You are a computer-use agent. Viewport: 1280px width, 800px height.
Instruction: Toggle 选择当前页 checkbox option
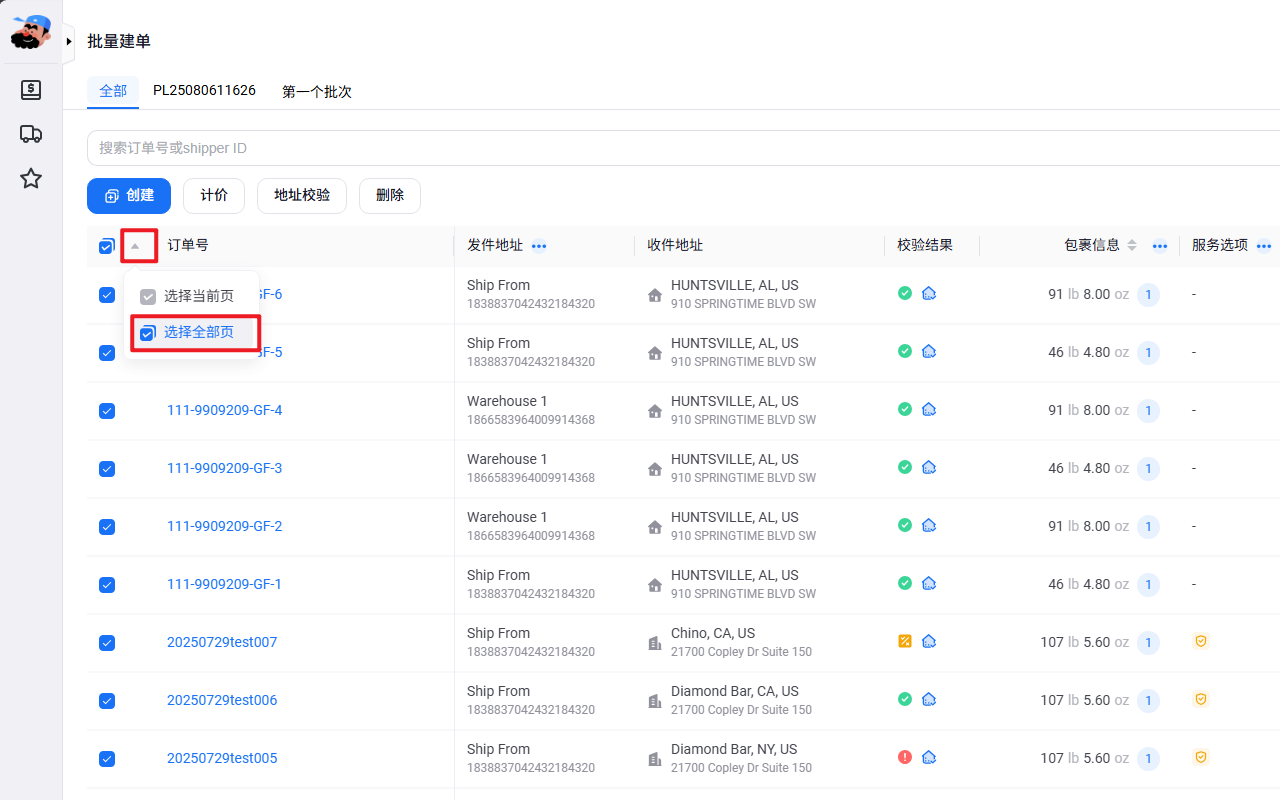(x=148, y=297)
